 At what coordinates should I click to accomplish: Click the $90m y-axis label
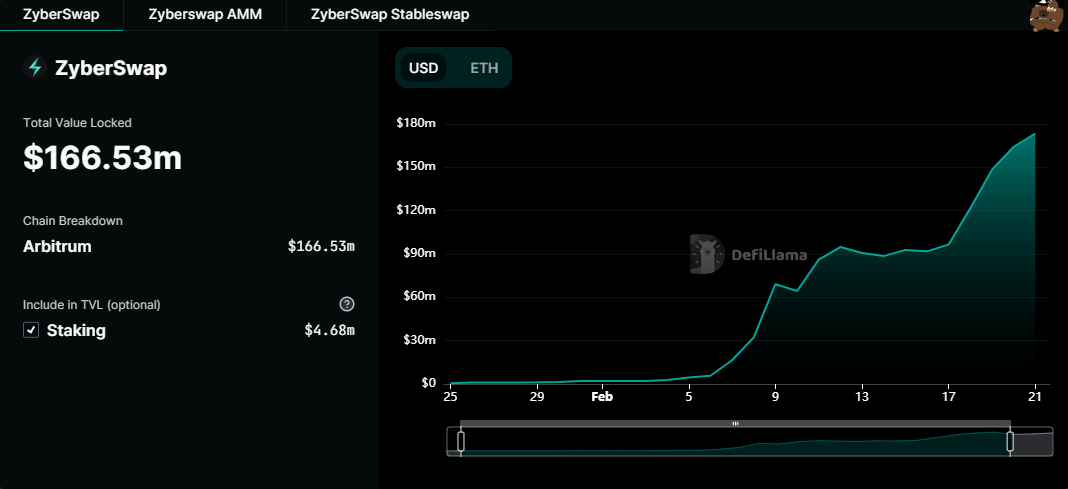(x=418, y=253)
